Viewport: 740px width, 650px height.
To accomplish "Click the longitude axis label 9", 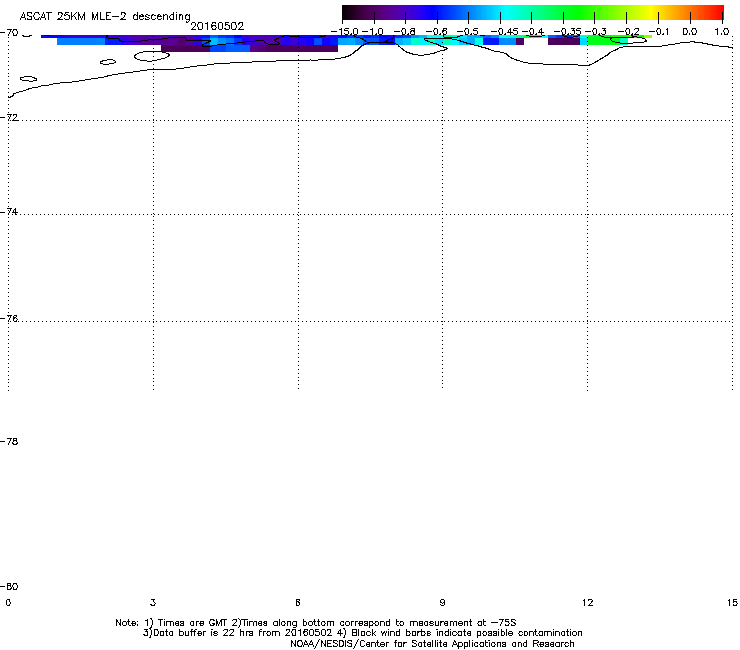I will [x=442, y=602].
